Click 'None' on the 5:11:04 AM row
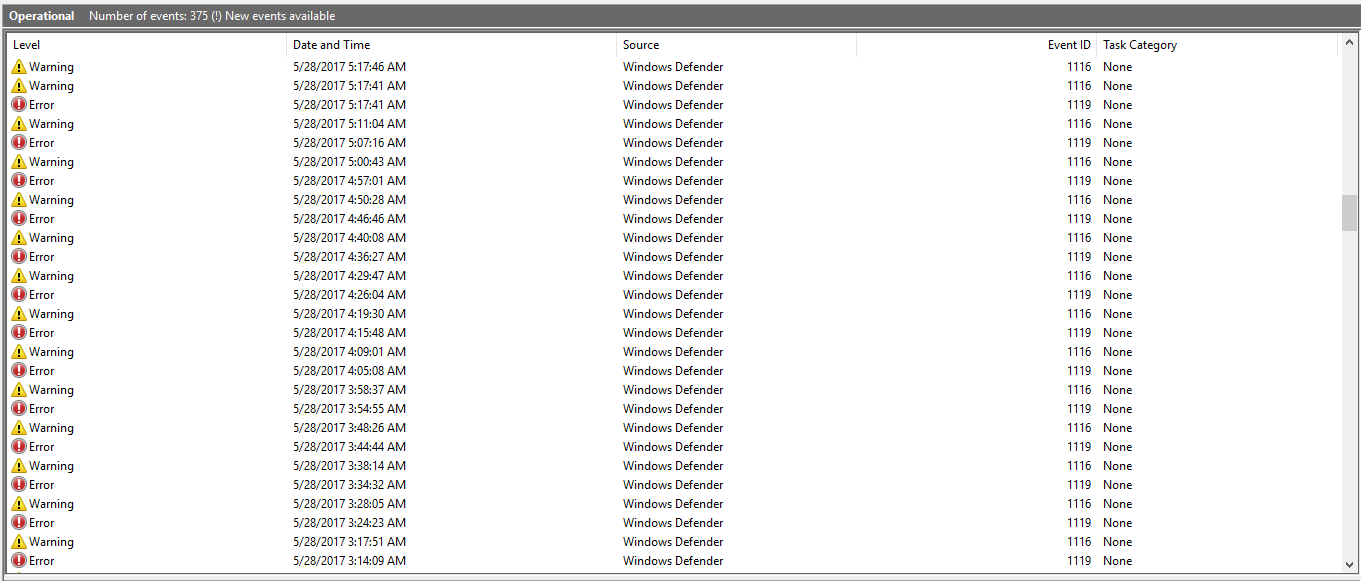This screenshot has height=581, width=1361. click(x=1118, y=124)
